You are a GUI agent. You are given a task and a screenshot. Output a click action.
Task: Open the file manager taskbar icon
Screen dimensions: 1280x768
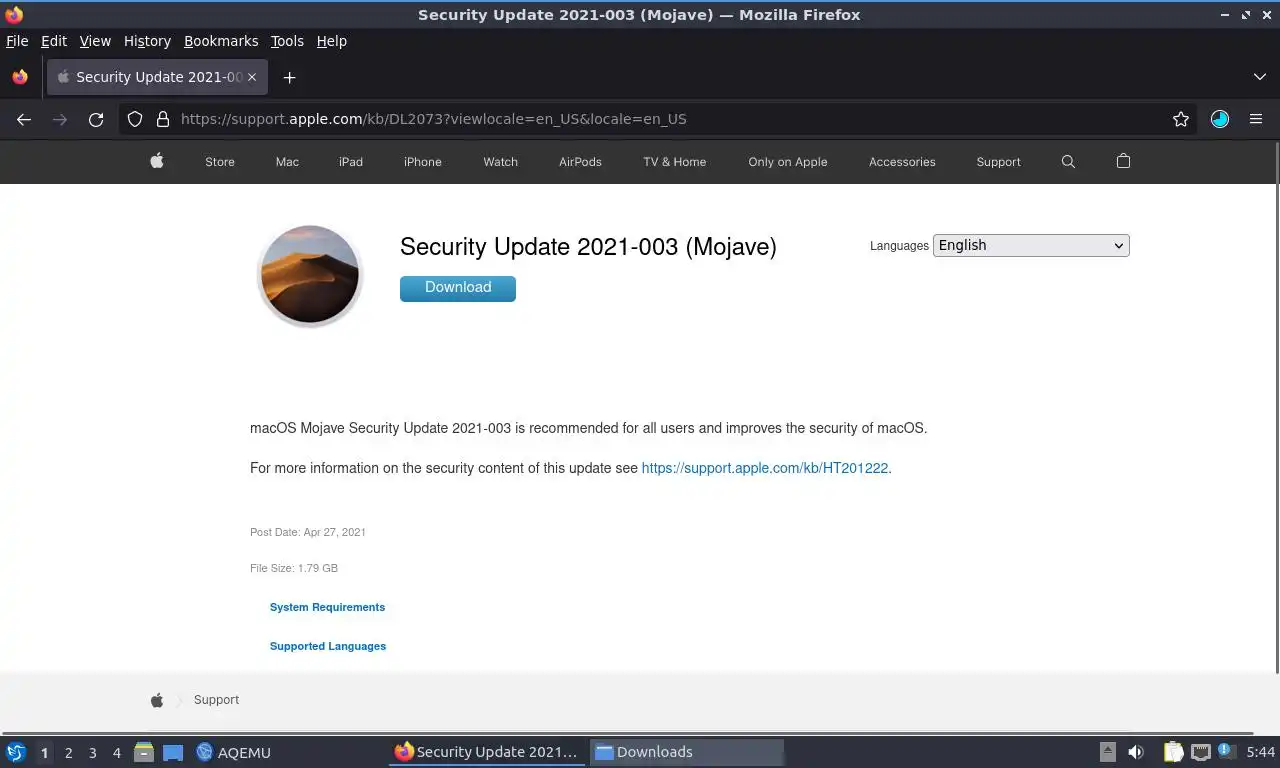click(x=144, y=752)
